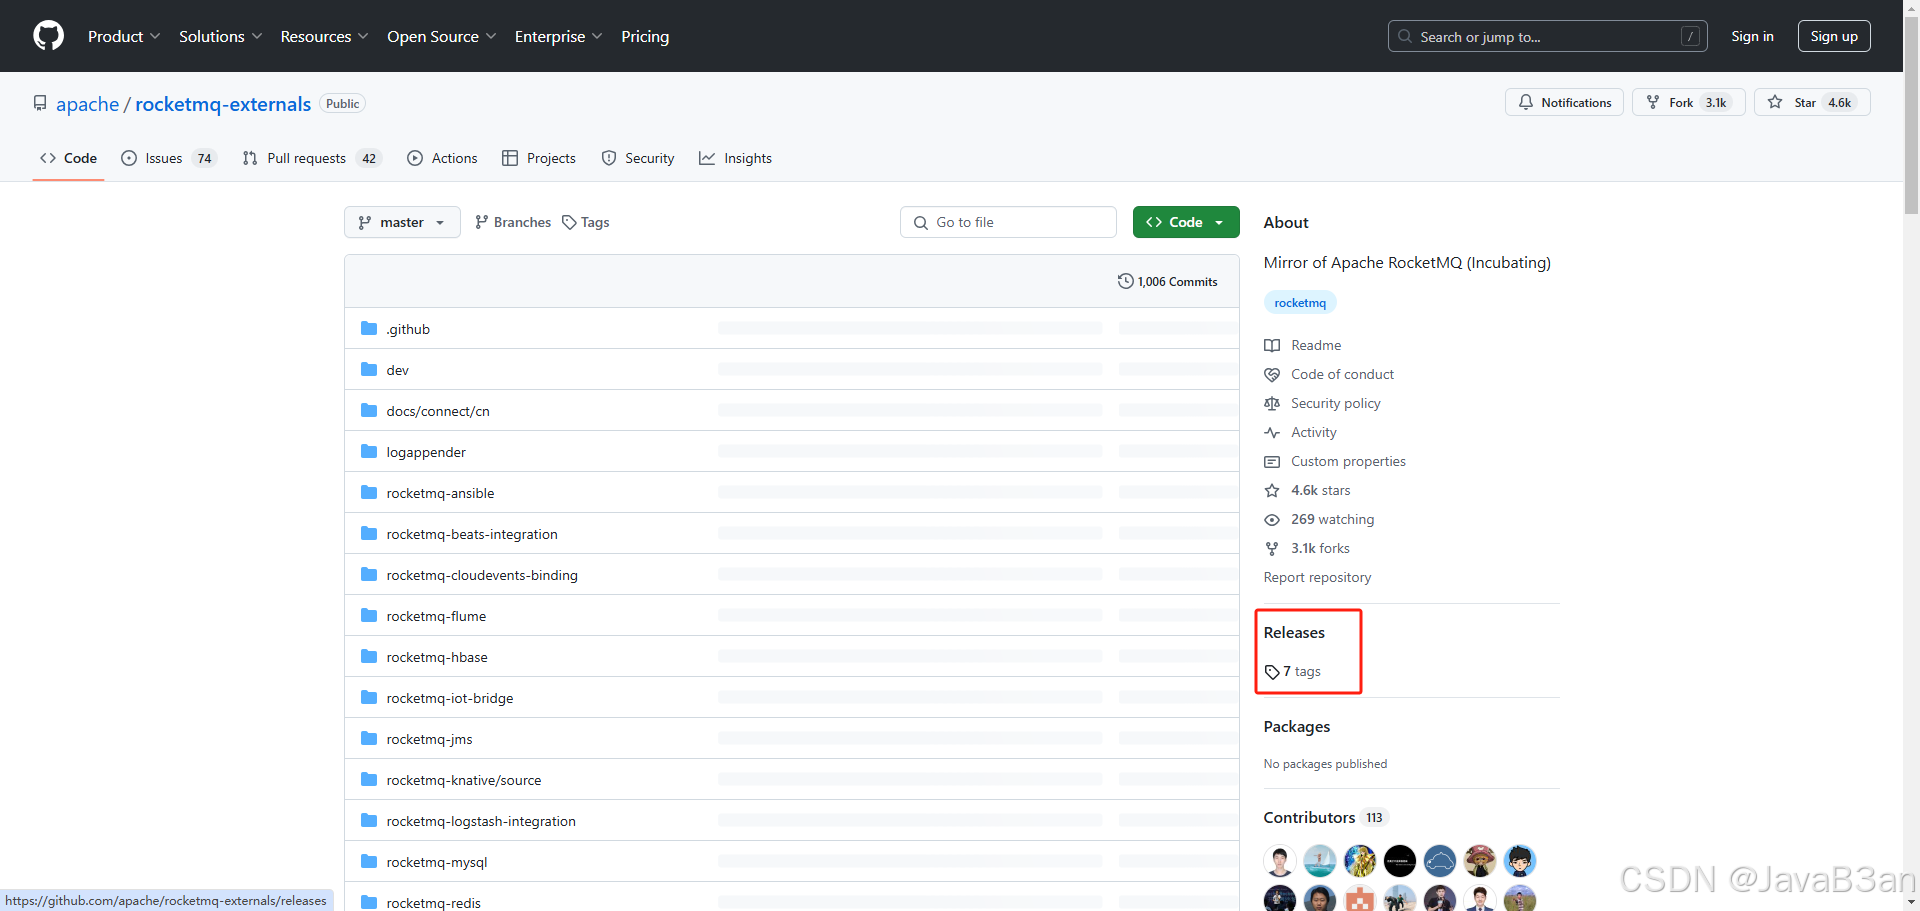
Task: Open the logappender folder
Action: point(426,452)
